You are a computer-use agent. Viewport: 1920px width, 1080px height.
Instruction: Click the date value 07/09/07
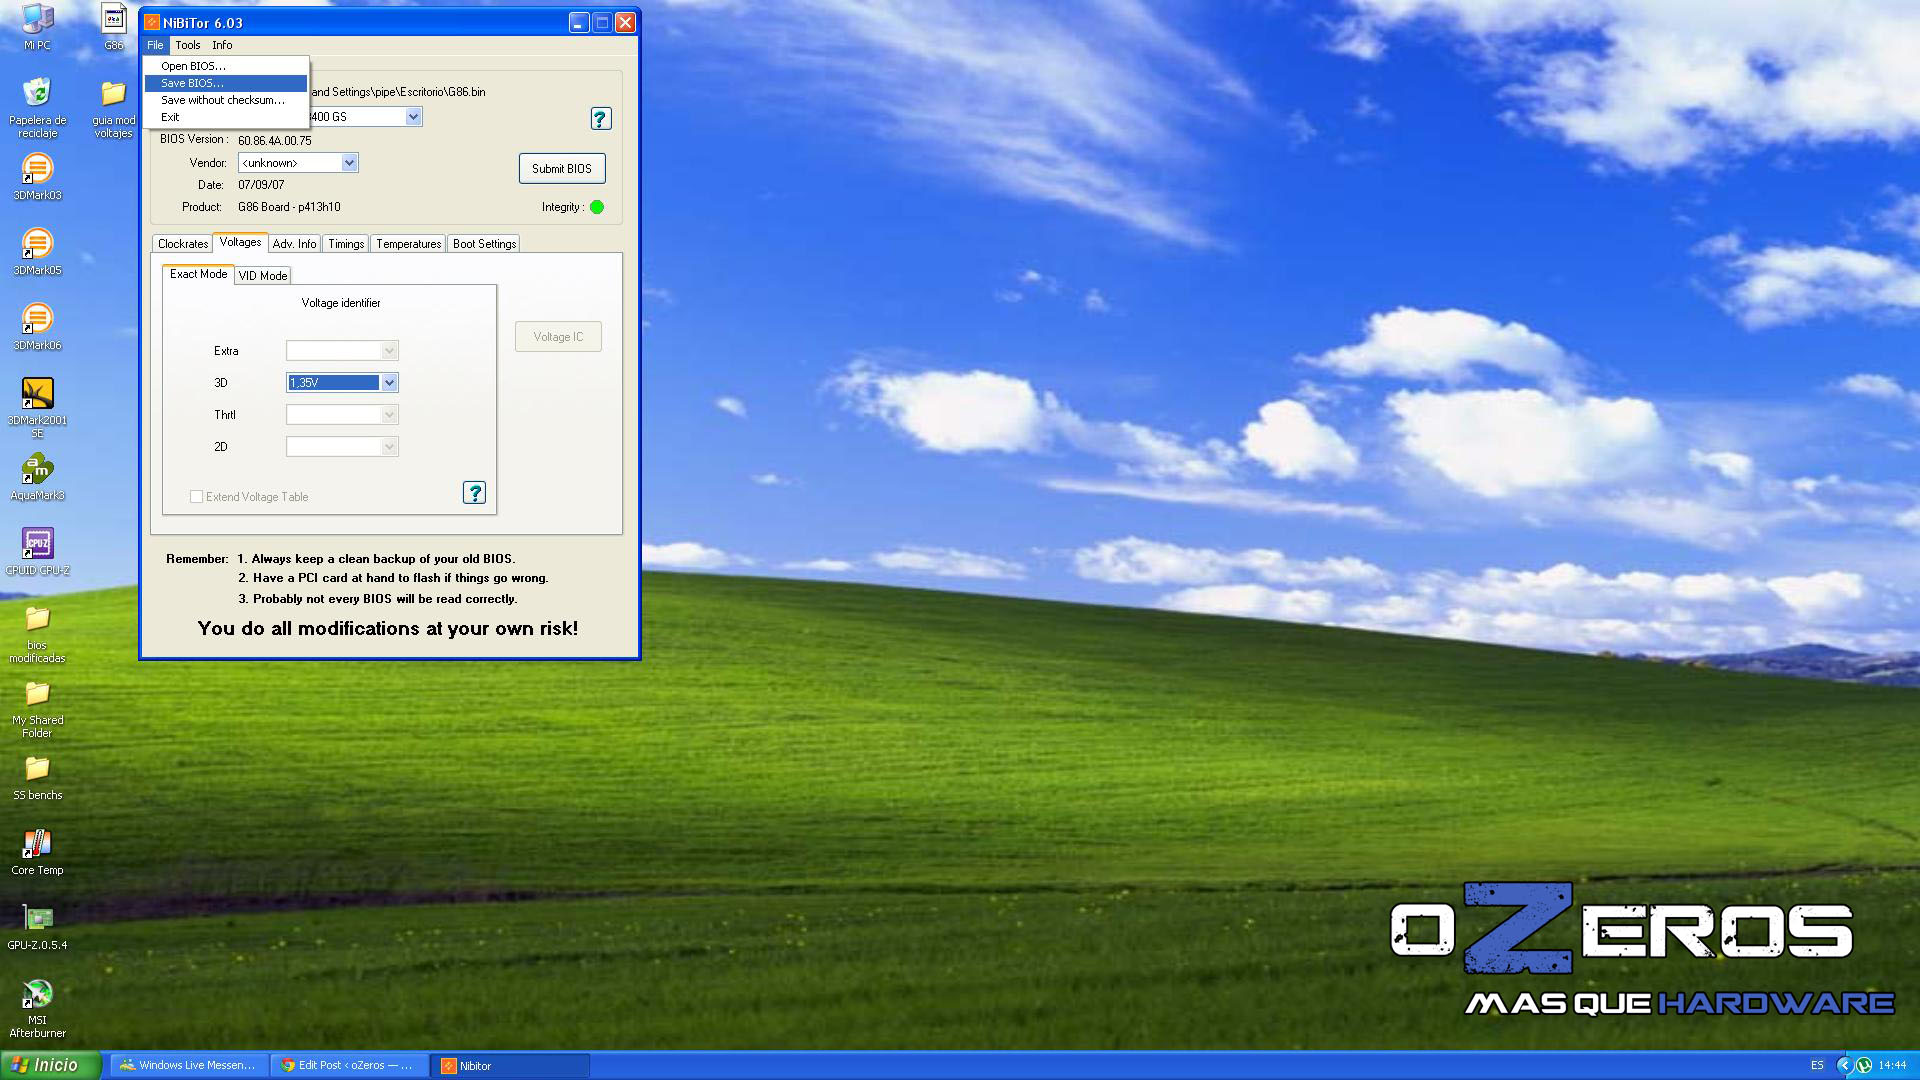coord(261,185)
